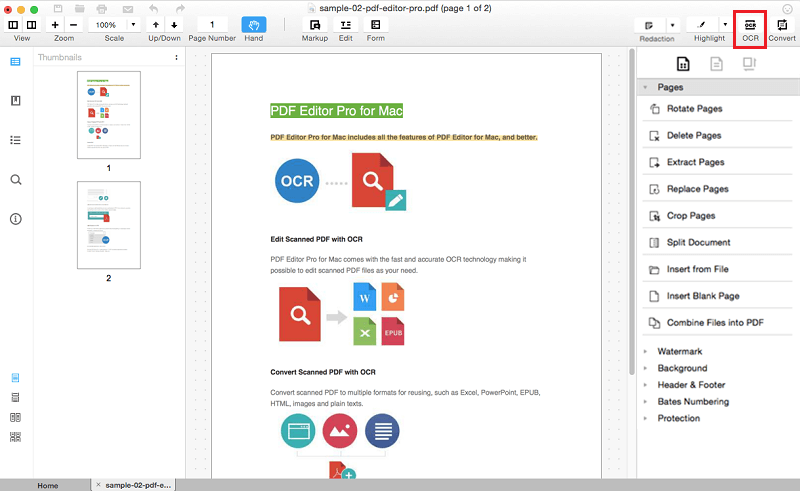Click the page number field

tap(212, 24)
